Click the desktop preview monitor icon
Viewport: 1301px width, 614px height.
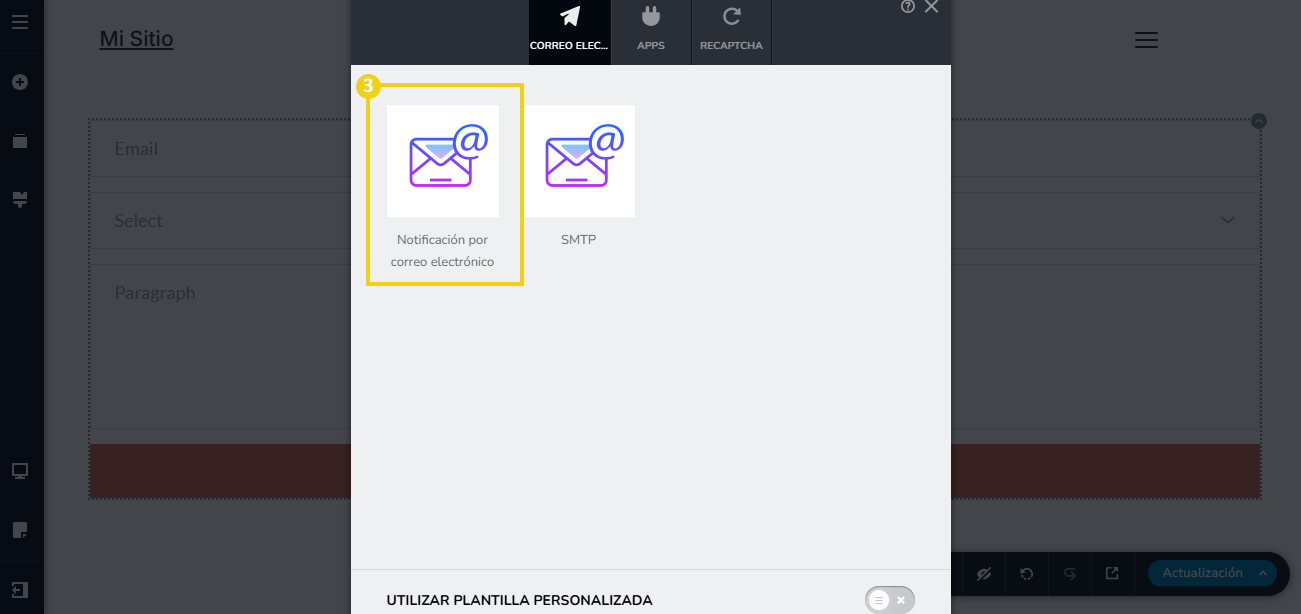tap(20, 471)
